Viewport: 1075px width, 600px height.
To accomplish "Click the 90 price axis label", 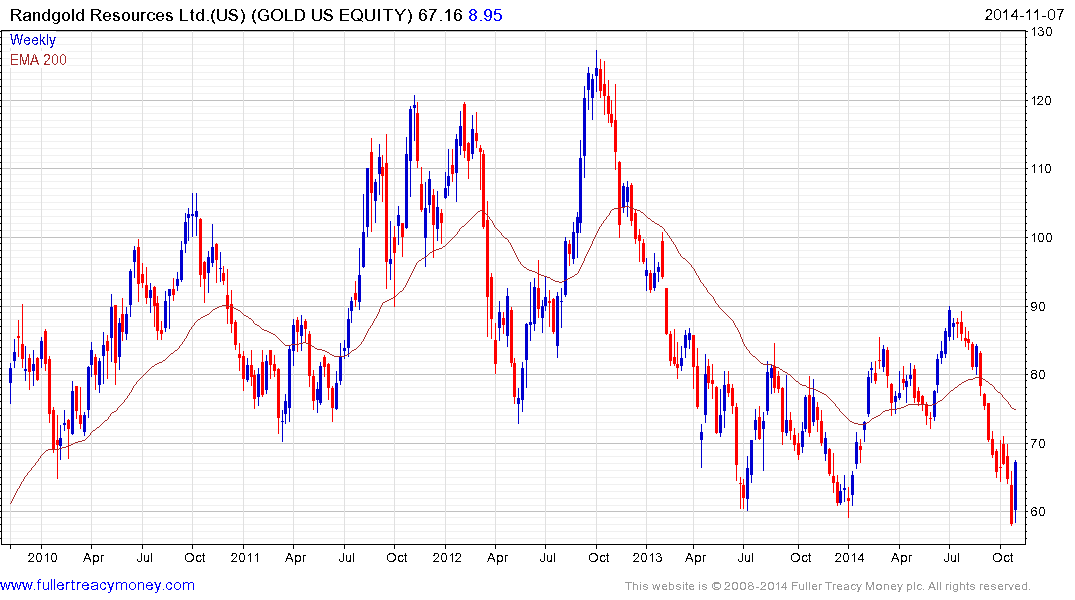I will click(x=1039, y=307).
